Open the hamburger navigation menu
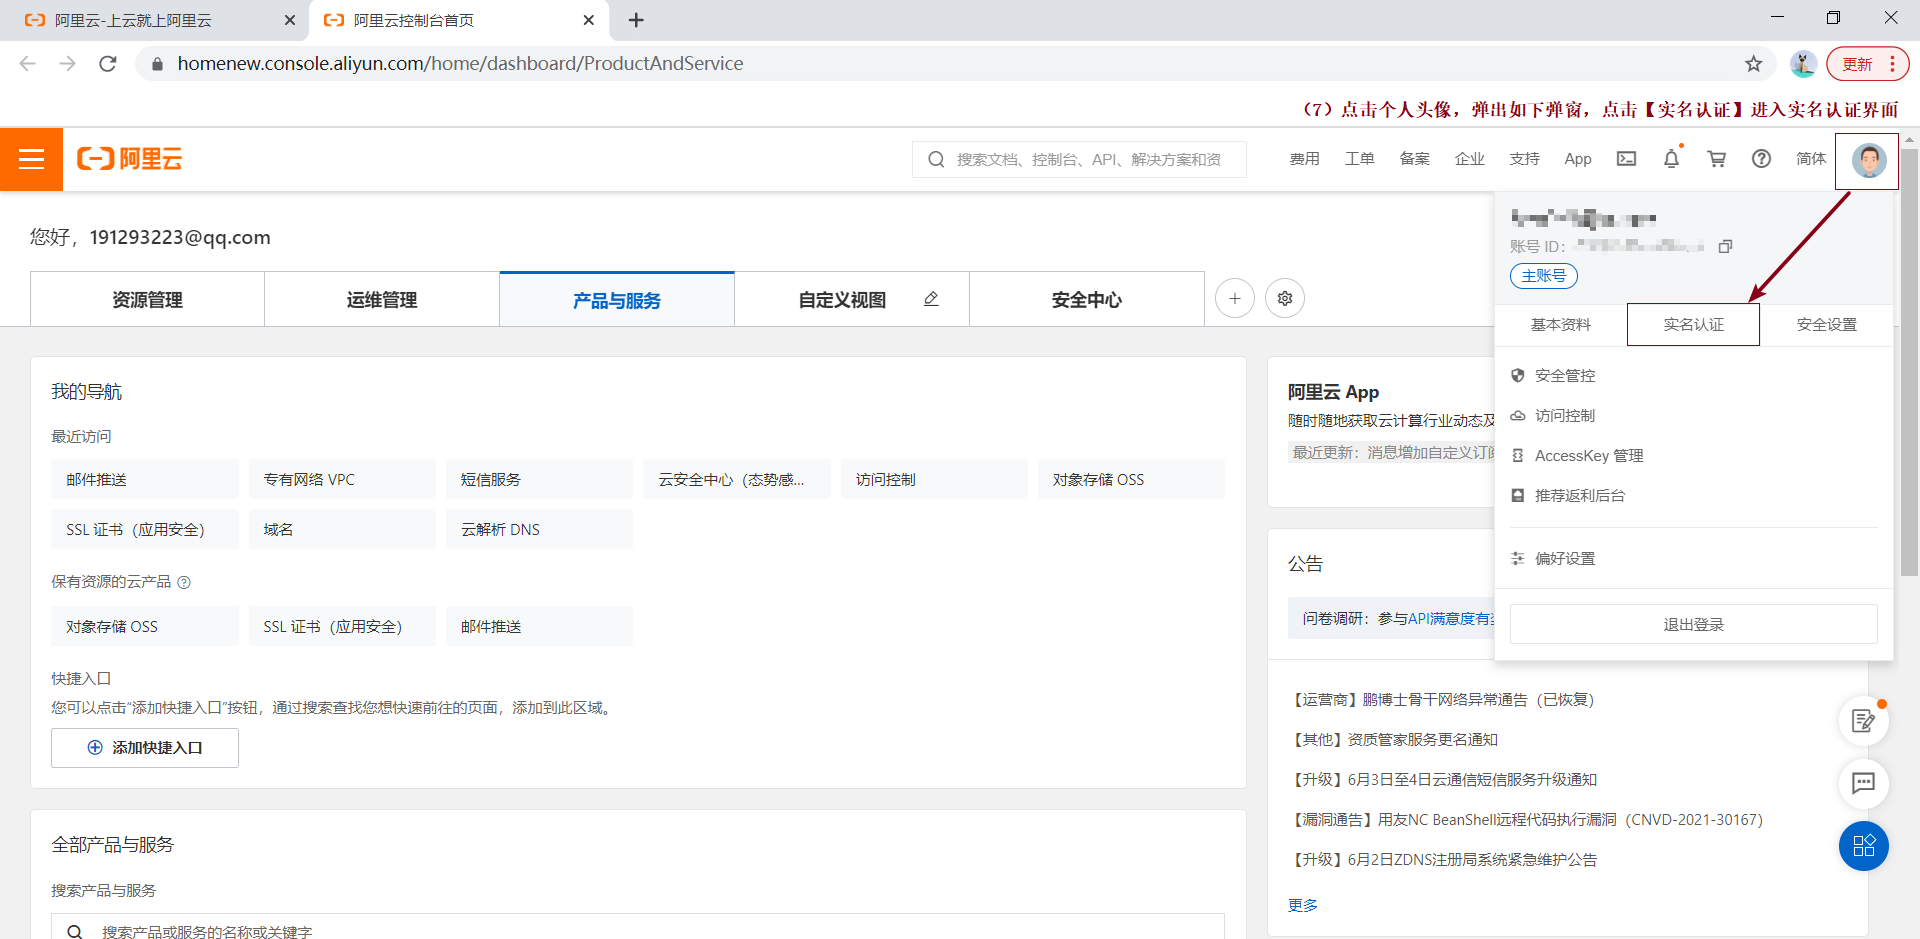 click(x=31, y=159)
